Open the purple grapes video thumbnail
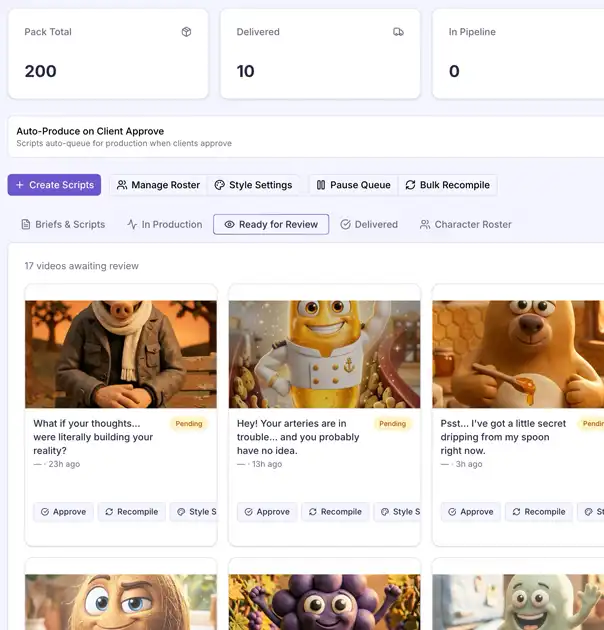The width and height of the screenshot is (604, 630). [x=325, y=602]
